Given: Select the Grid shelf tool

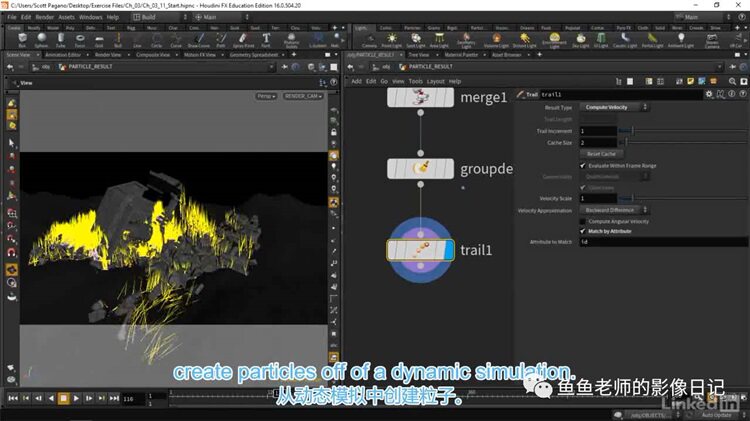Looking at the screenshot, I should tap(99, 40).
